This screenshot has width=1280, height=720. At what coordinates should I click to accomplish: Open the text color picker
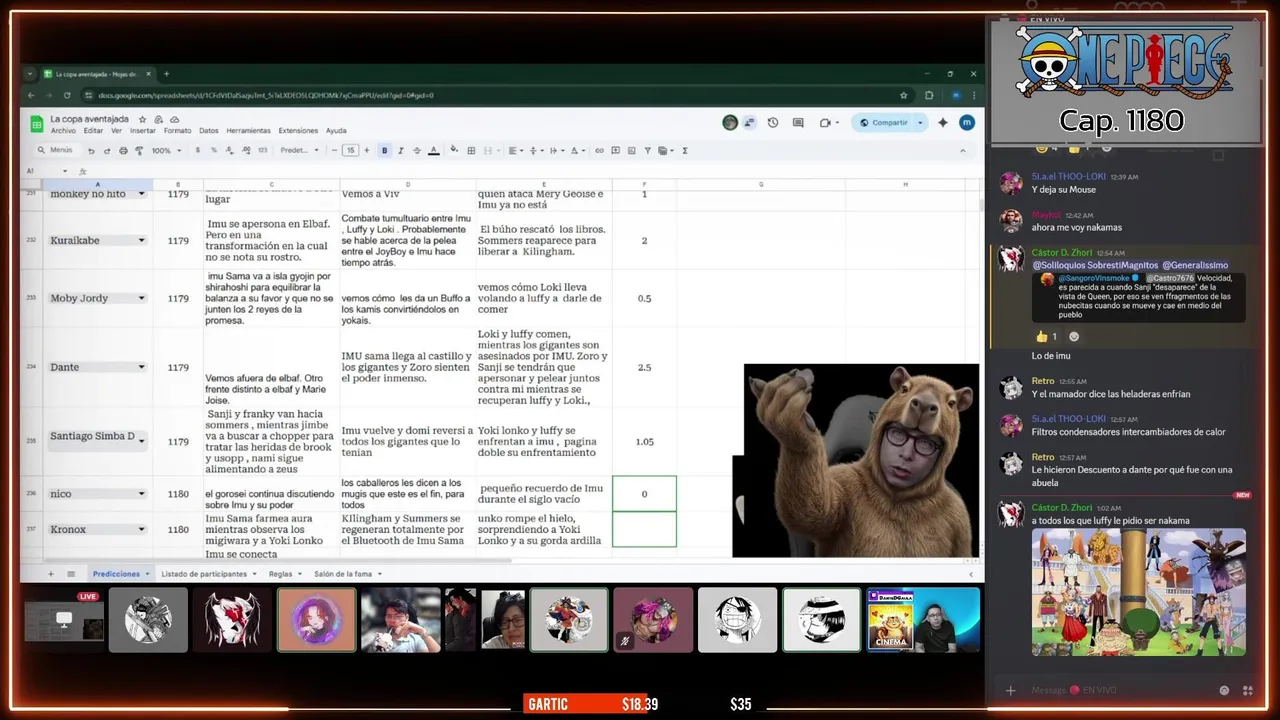433,151
